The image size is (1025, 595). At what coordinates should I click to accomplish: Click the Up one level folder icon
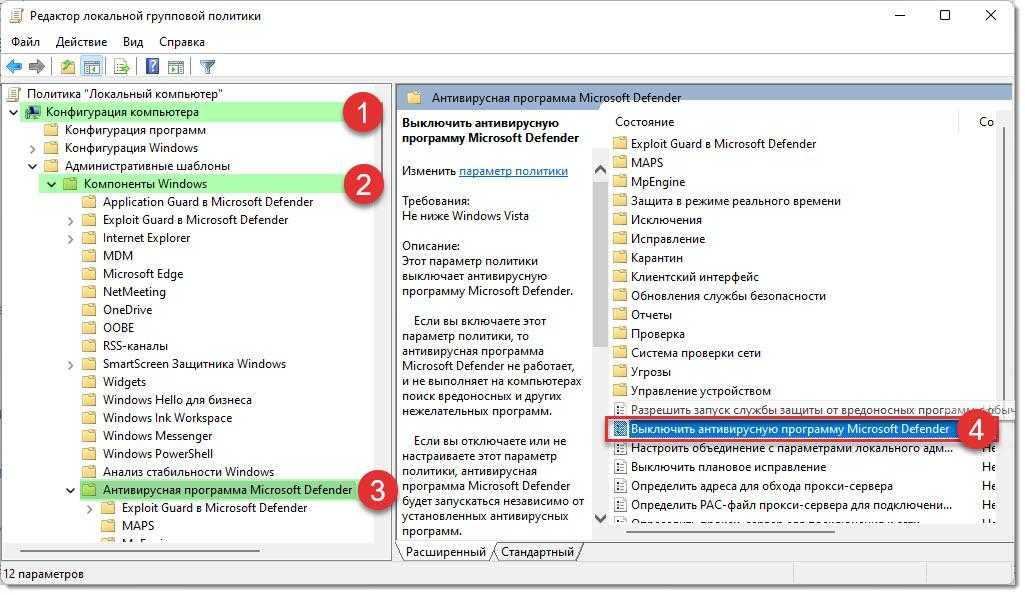(x=67, y=66)
